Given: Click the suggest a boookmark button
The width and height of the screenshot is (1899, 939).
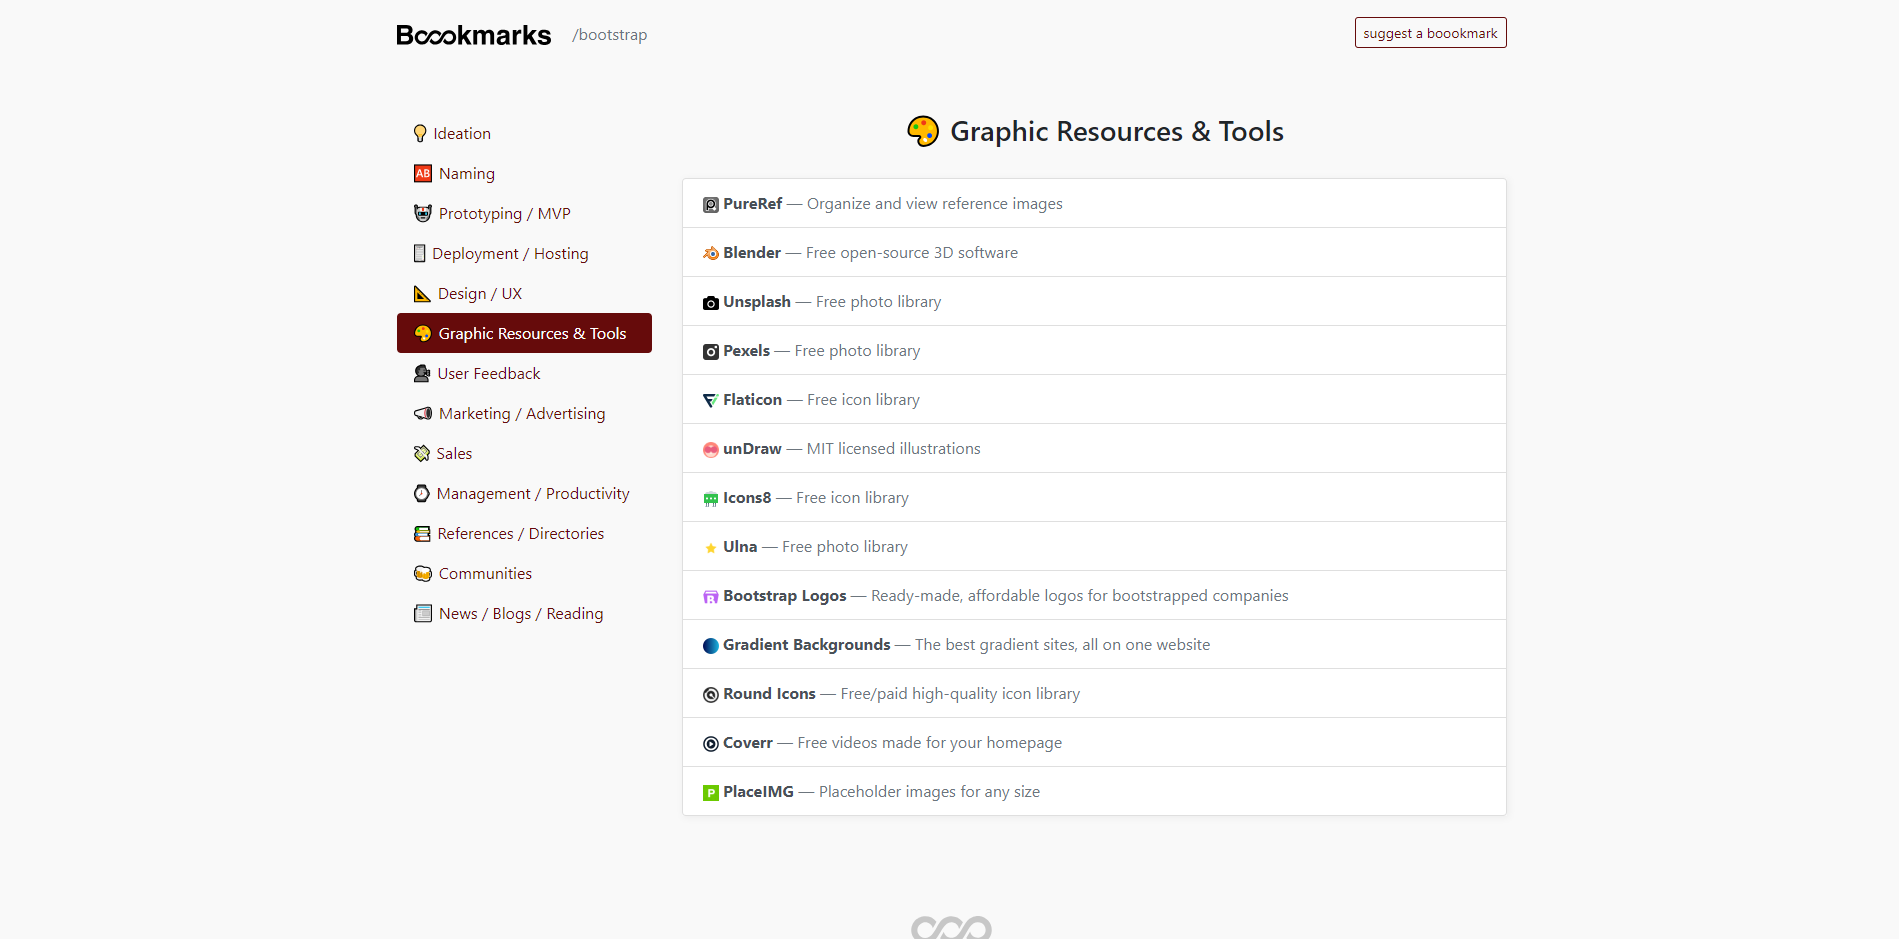Looking at the screenshot, I should tap(1430, 33).
